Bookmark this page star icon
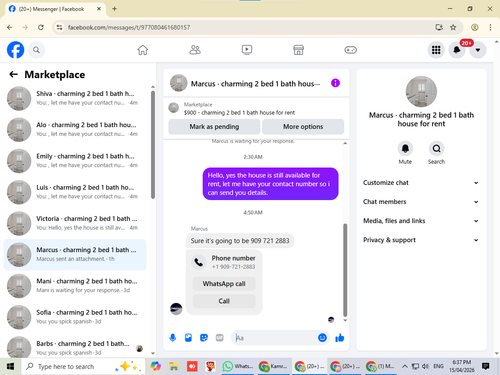 click(x=453, y=27)
